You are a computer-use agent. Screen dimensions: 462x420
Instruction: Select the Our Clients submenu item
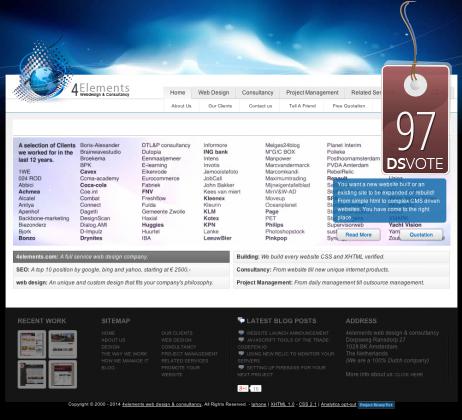point(220,106)
